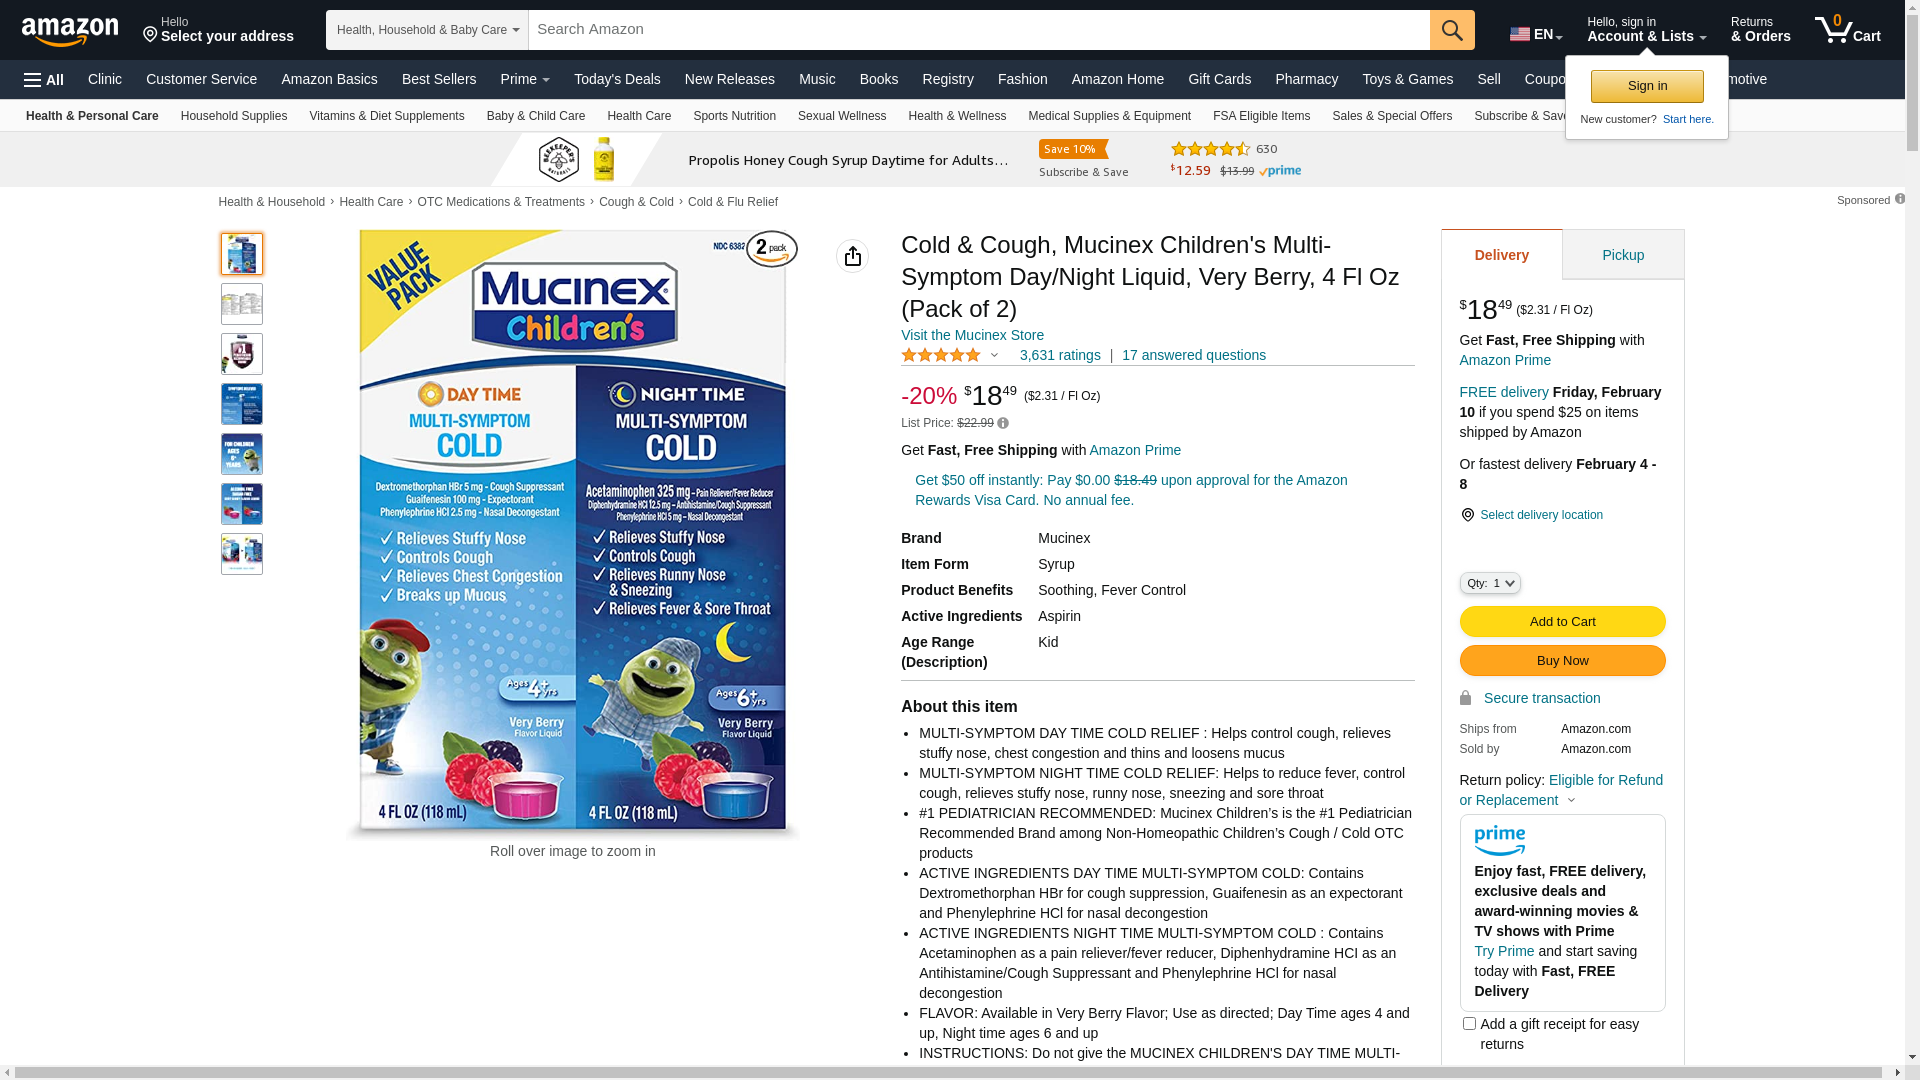Open Today's Deals in navigation bar
The image size is (1920, 1080).
pos(617,79)
